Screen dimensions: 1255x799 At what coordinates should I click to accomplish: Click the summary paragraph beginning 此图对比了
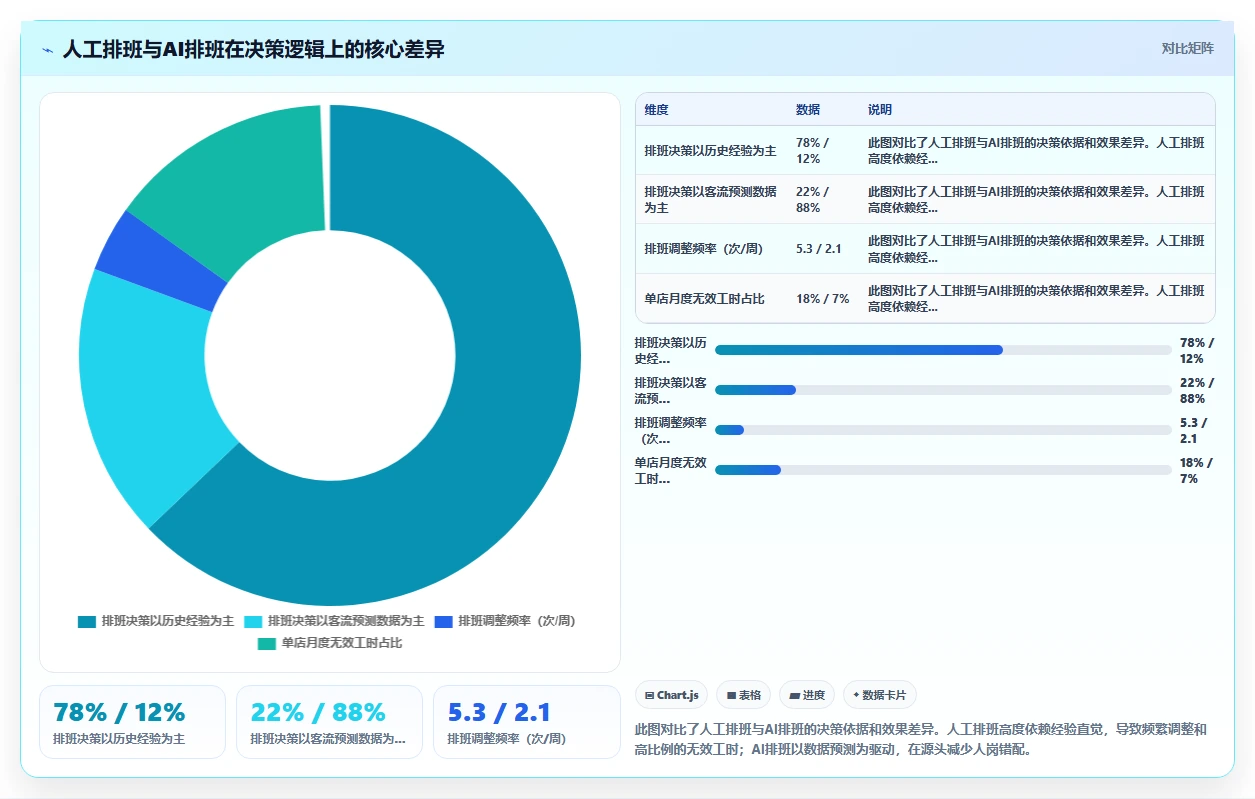pos(921,739)
